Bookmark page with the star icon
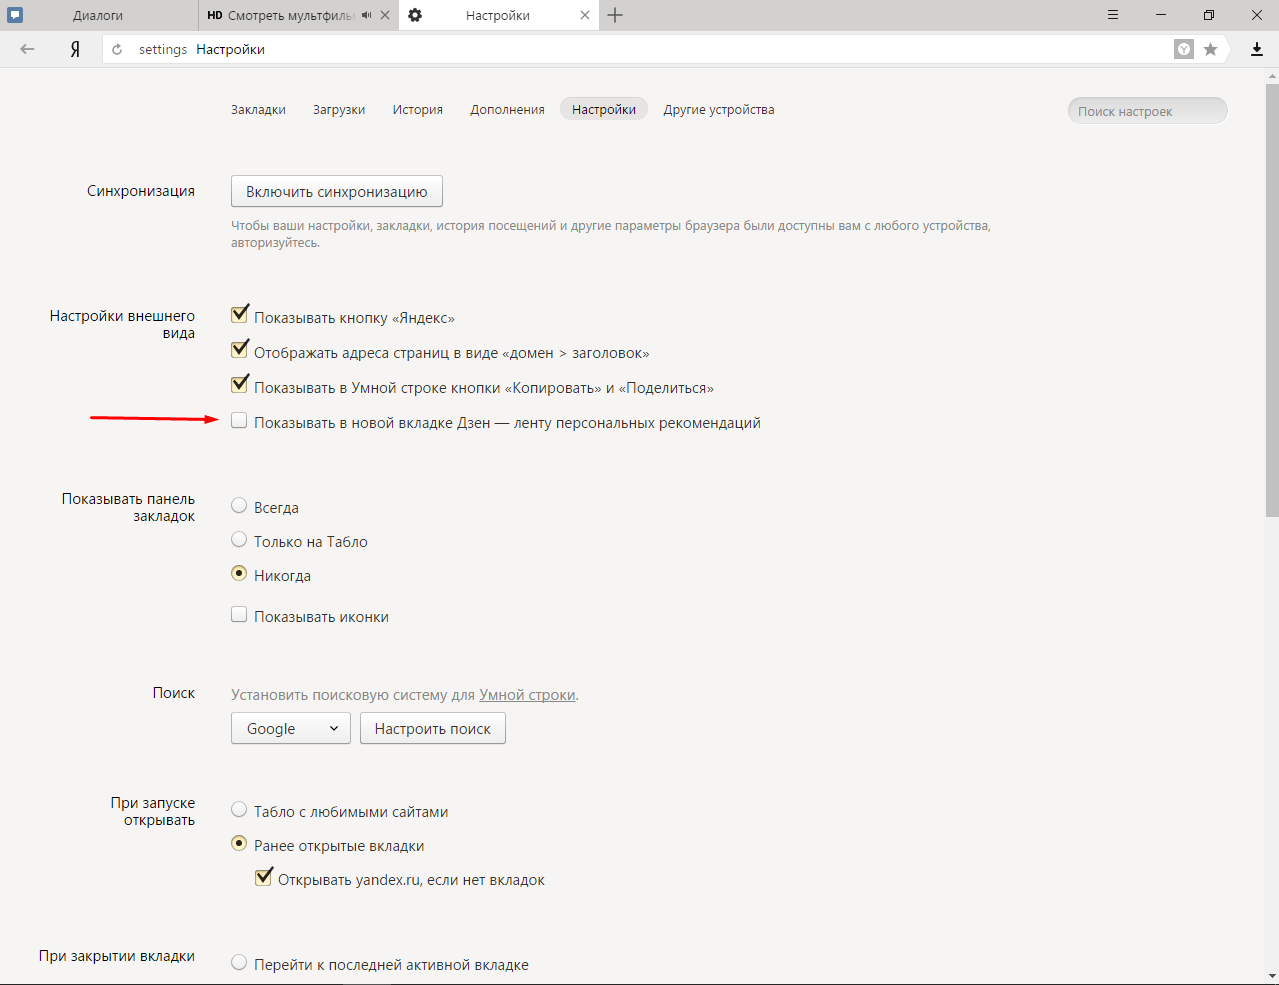The width and height of the screenshot is (1279, 985). coord(1210,49)
